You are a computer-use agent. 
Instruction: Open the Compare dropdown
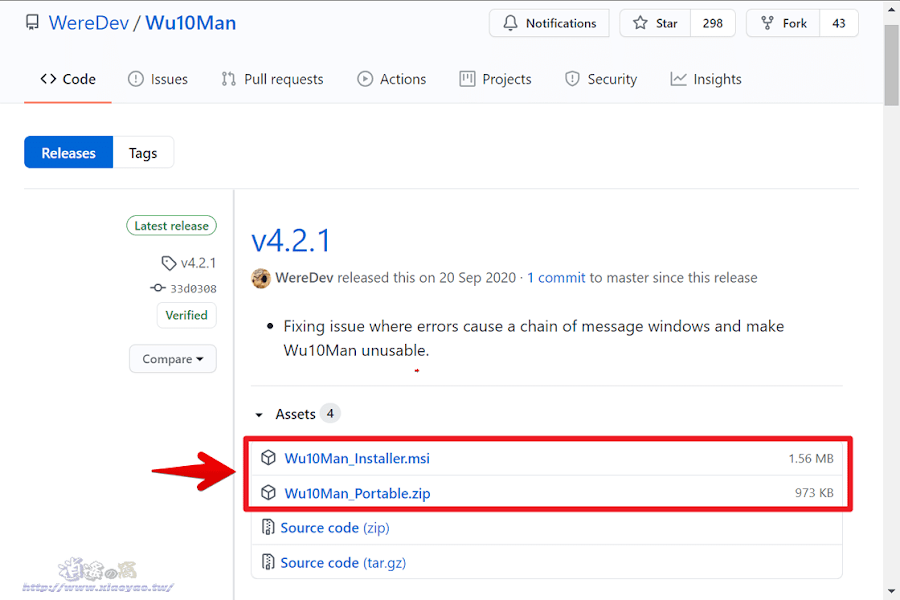(x=173, y=359)
